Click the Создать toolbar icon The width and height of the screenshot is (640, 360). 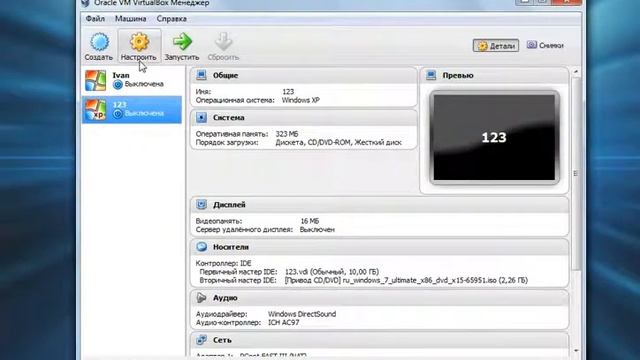99,42
